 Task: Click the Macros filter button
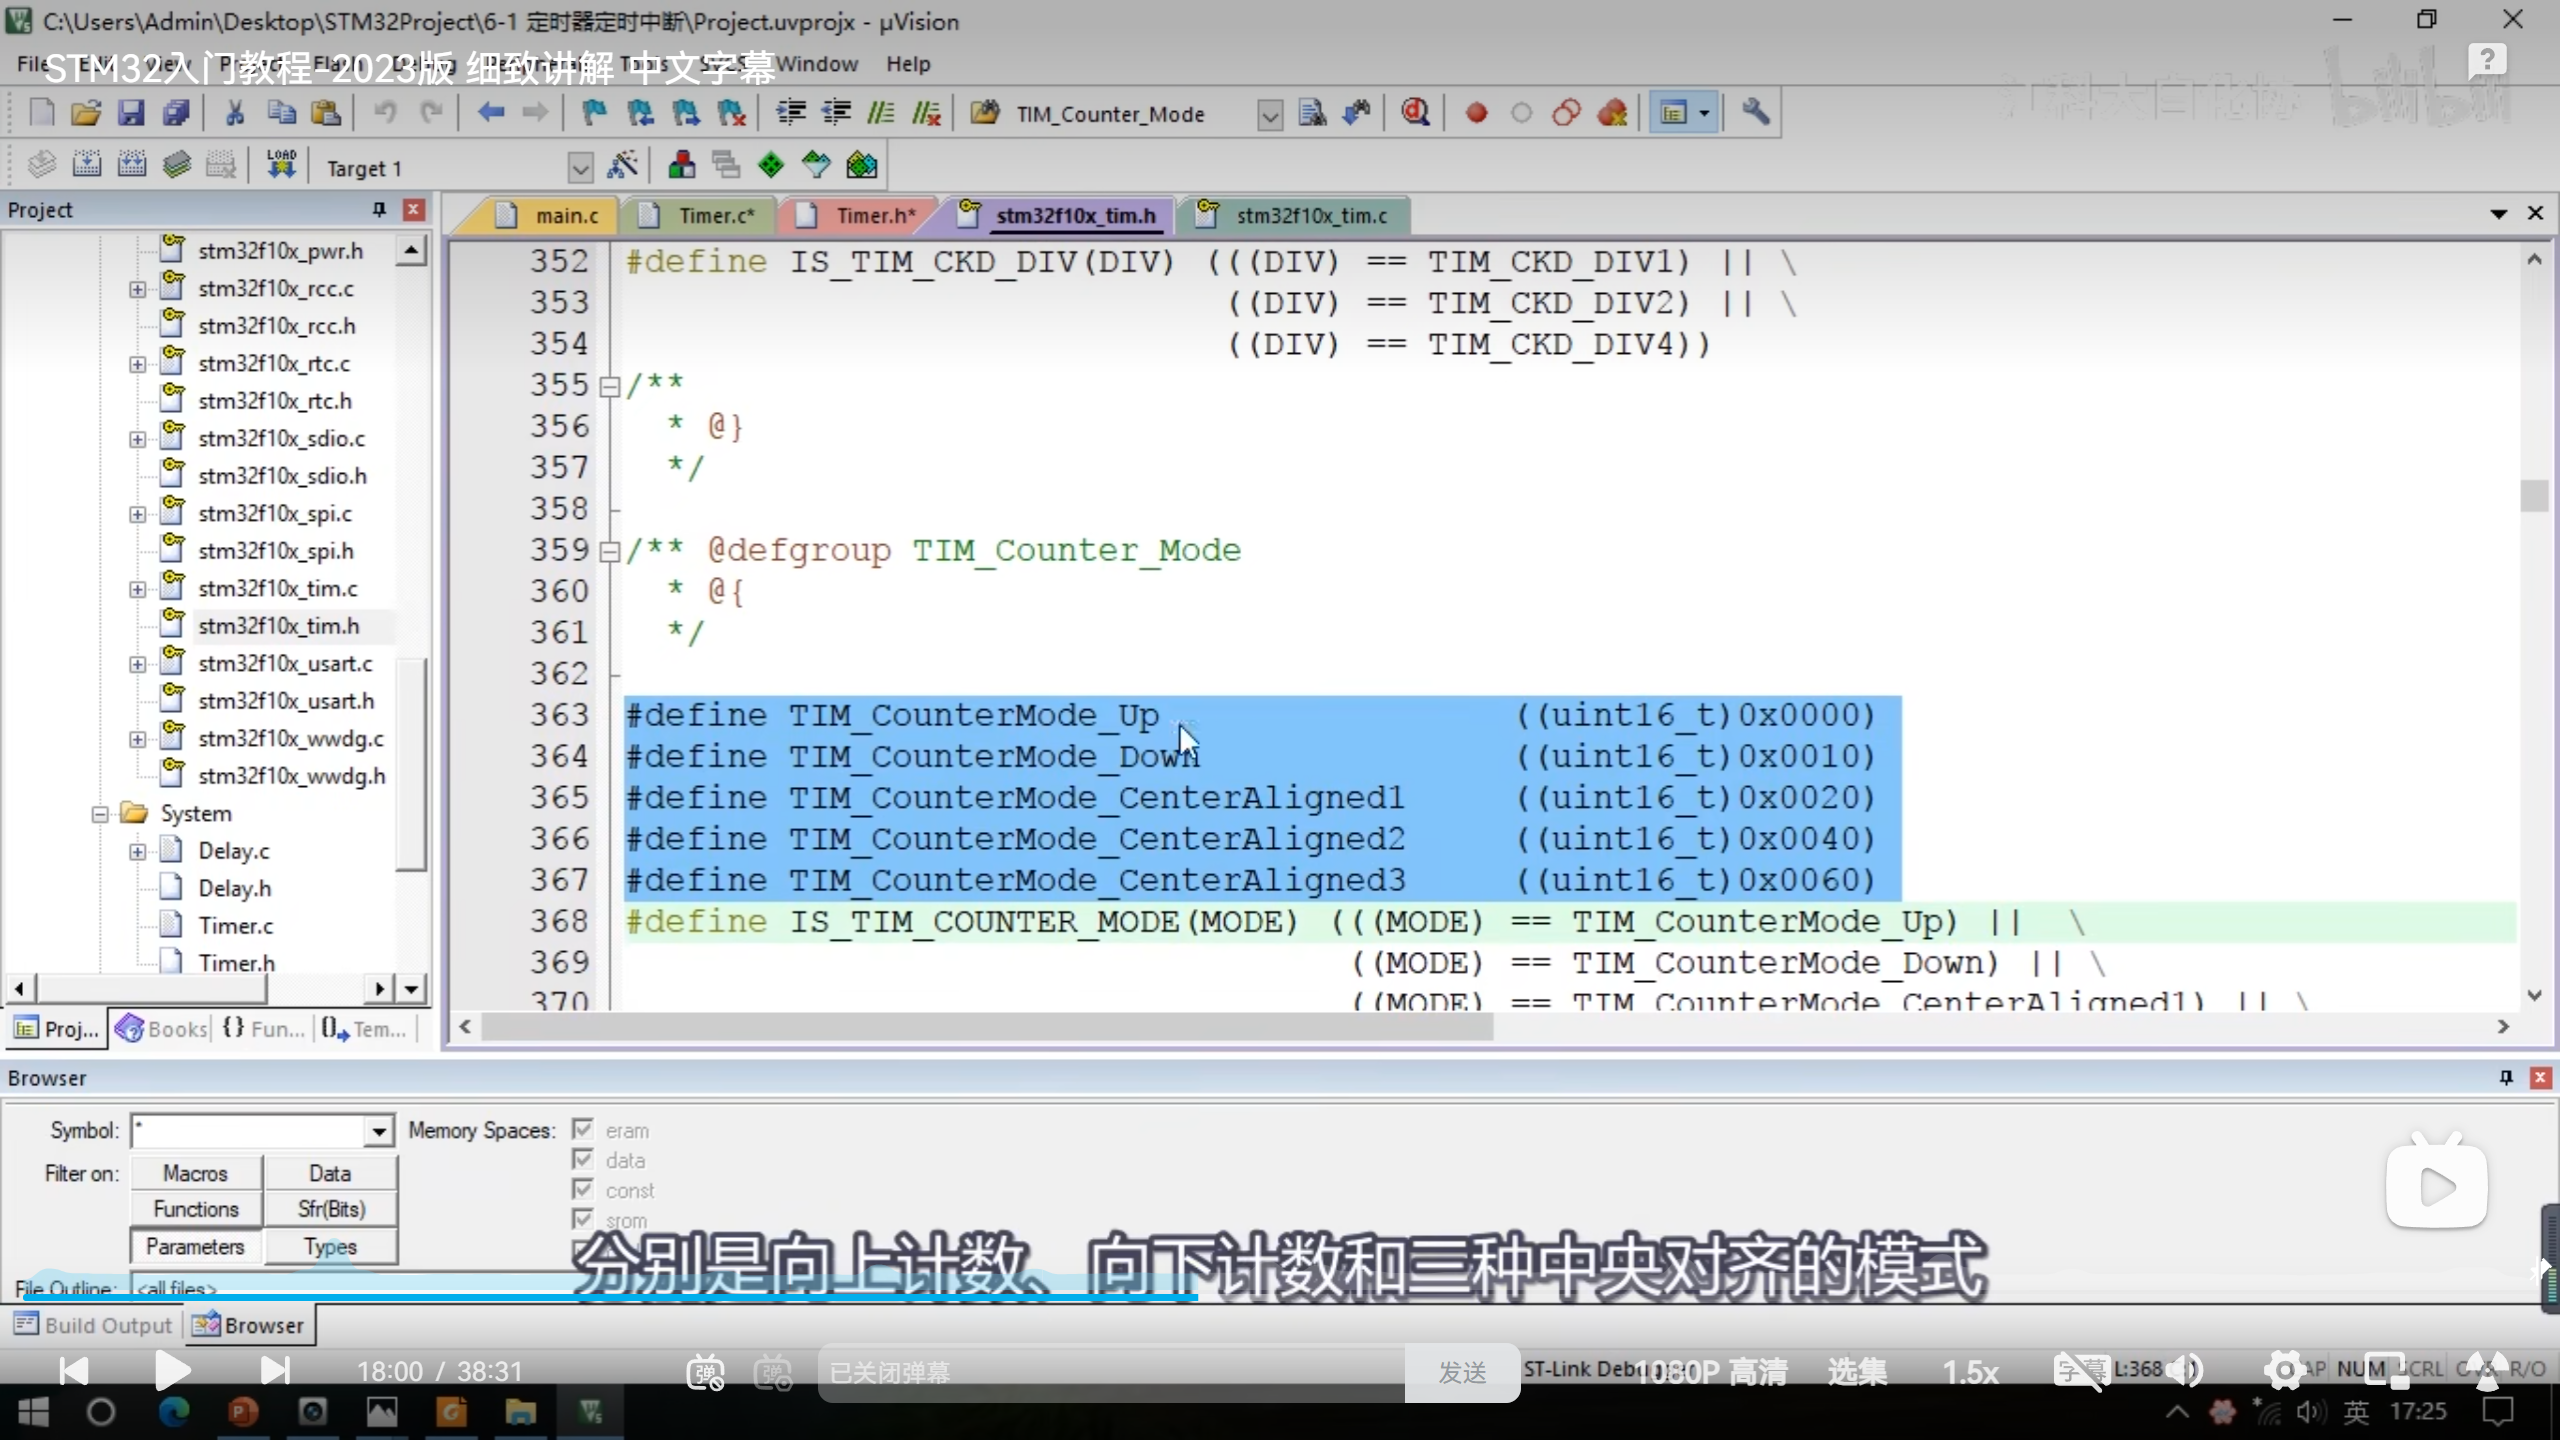[x=196, y=1173]
